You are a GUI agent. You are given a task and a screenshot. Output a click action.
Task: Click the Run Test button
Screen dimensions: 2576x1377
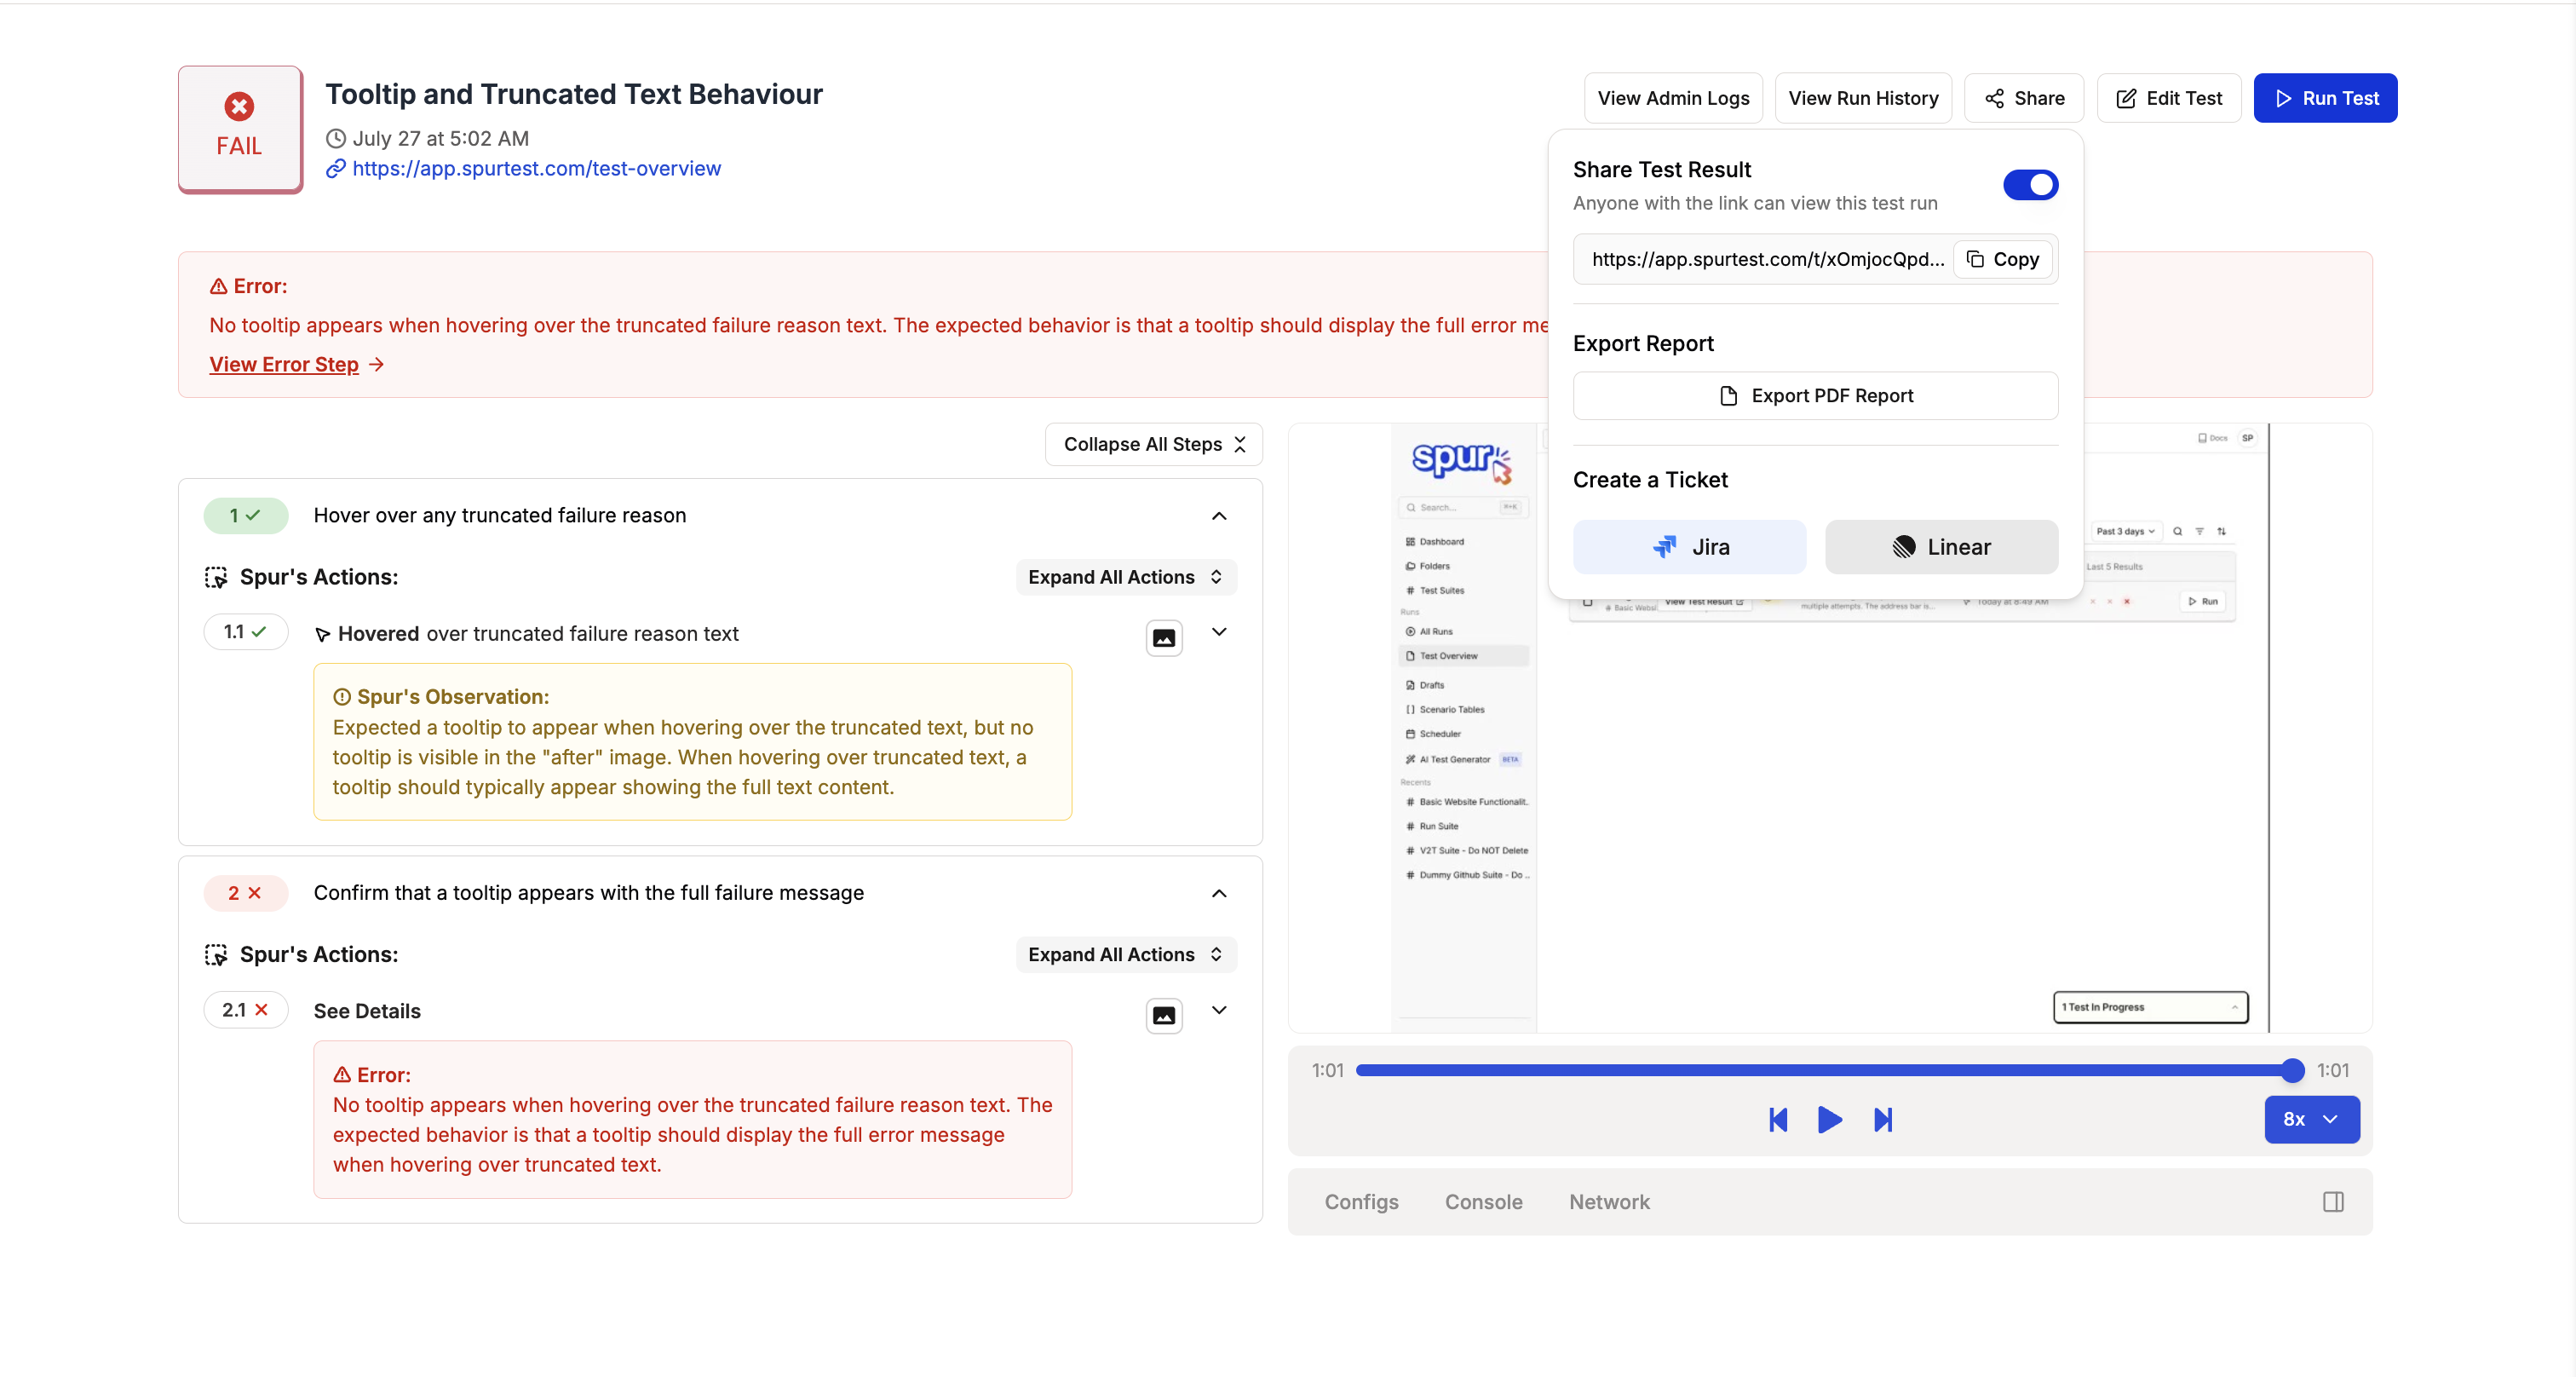pos(2325,98)
